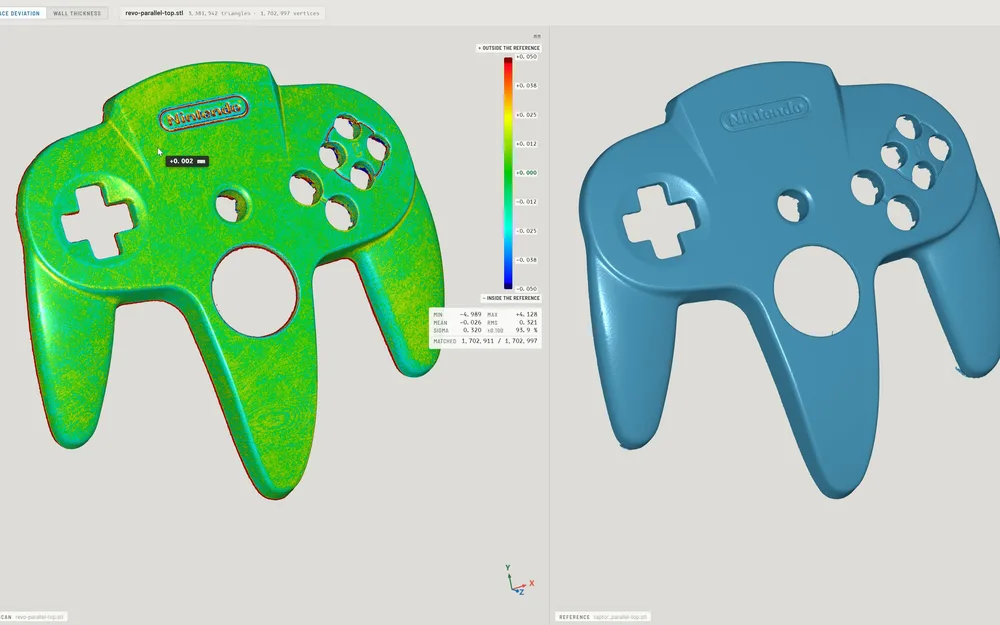Click the Outside the Reference legend label
The height and width of the screenshot is (625, 1000).
coord(509,48)
